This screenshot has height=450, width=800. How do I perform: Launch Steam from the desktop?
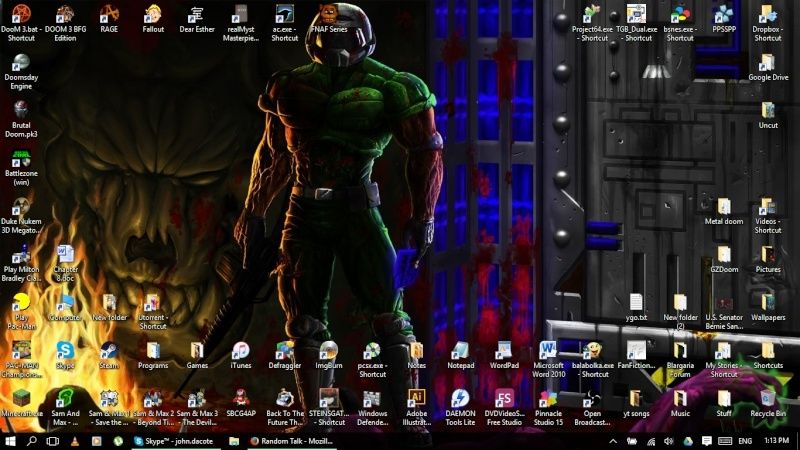[x=109, y=351]
